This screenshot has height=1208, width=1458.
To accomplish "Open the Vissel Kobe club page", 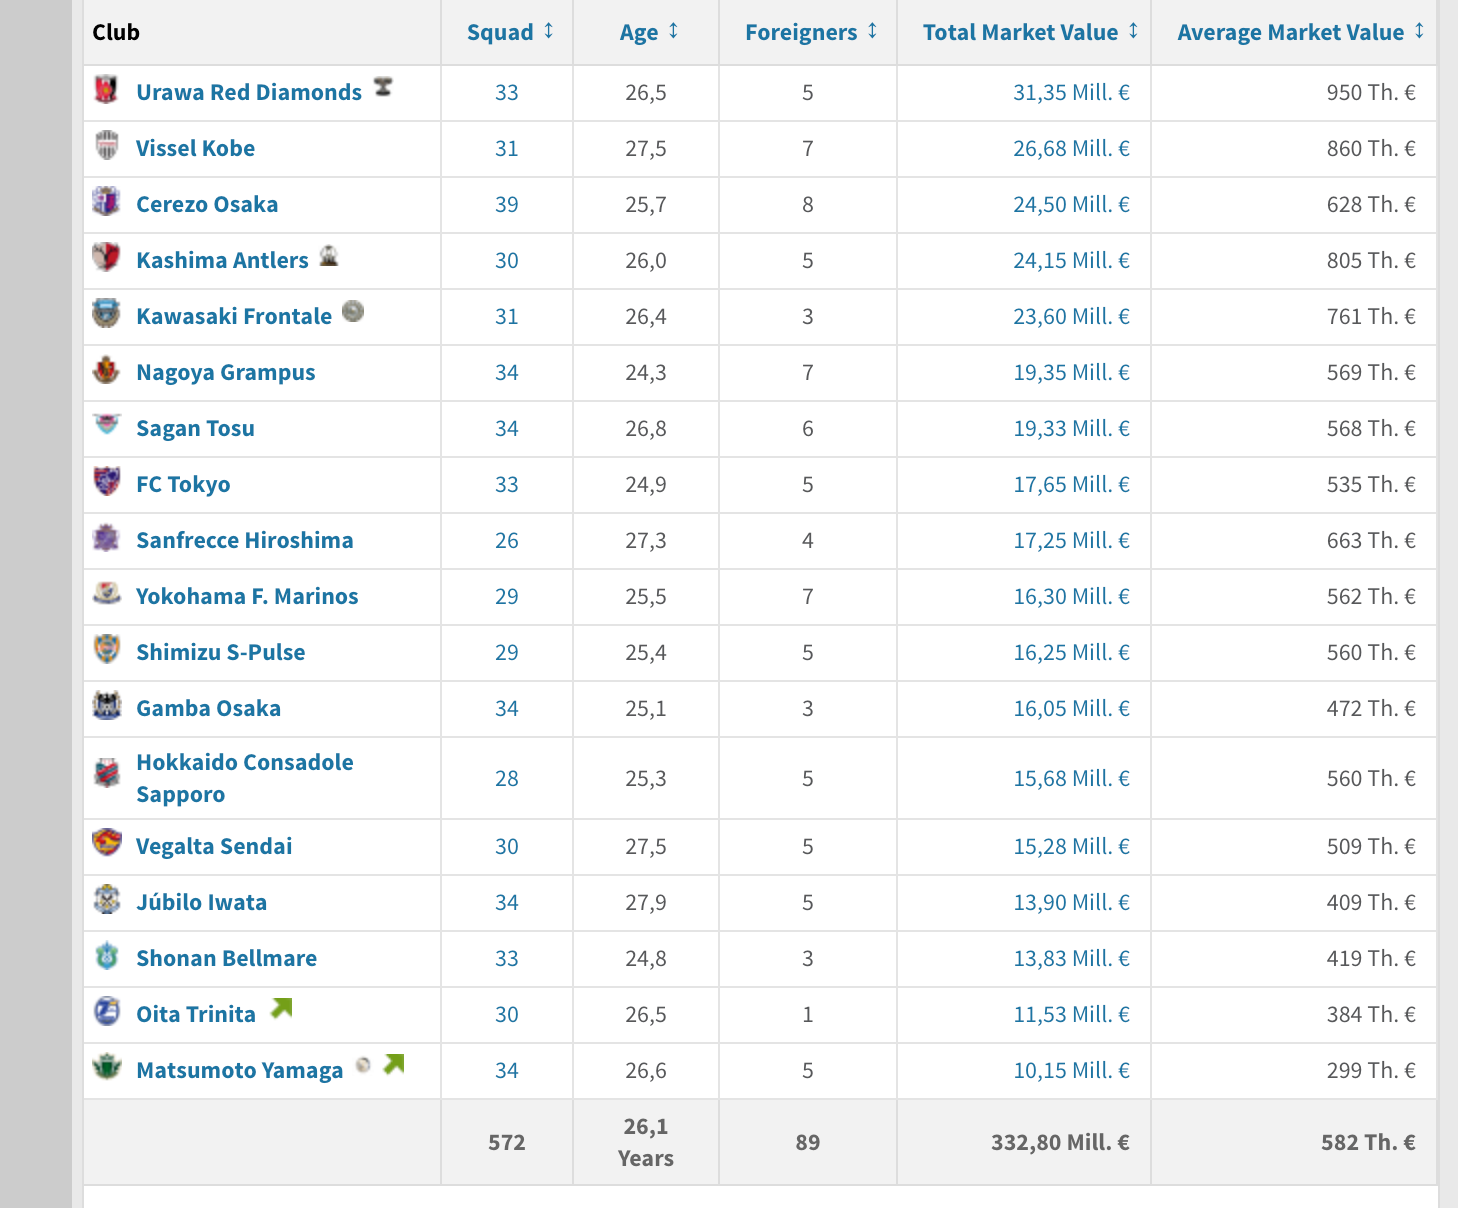I will [195, 148].
